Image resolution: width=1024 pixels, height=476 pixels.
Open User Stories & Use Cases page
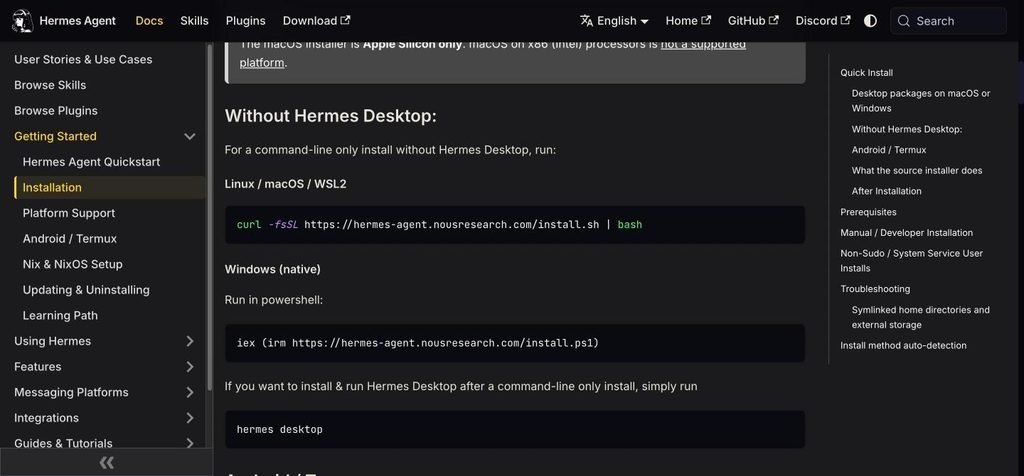tap(83, 59)
